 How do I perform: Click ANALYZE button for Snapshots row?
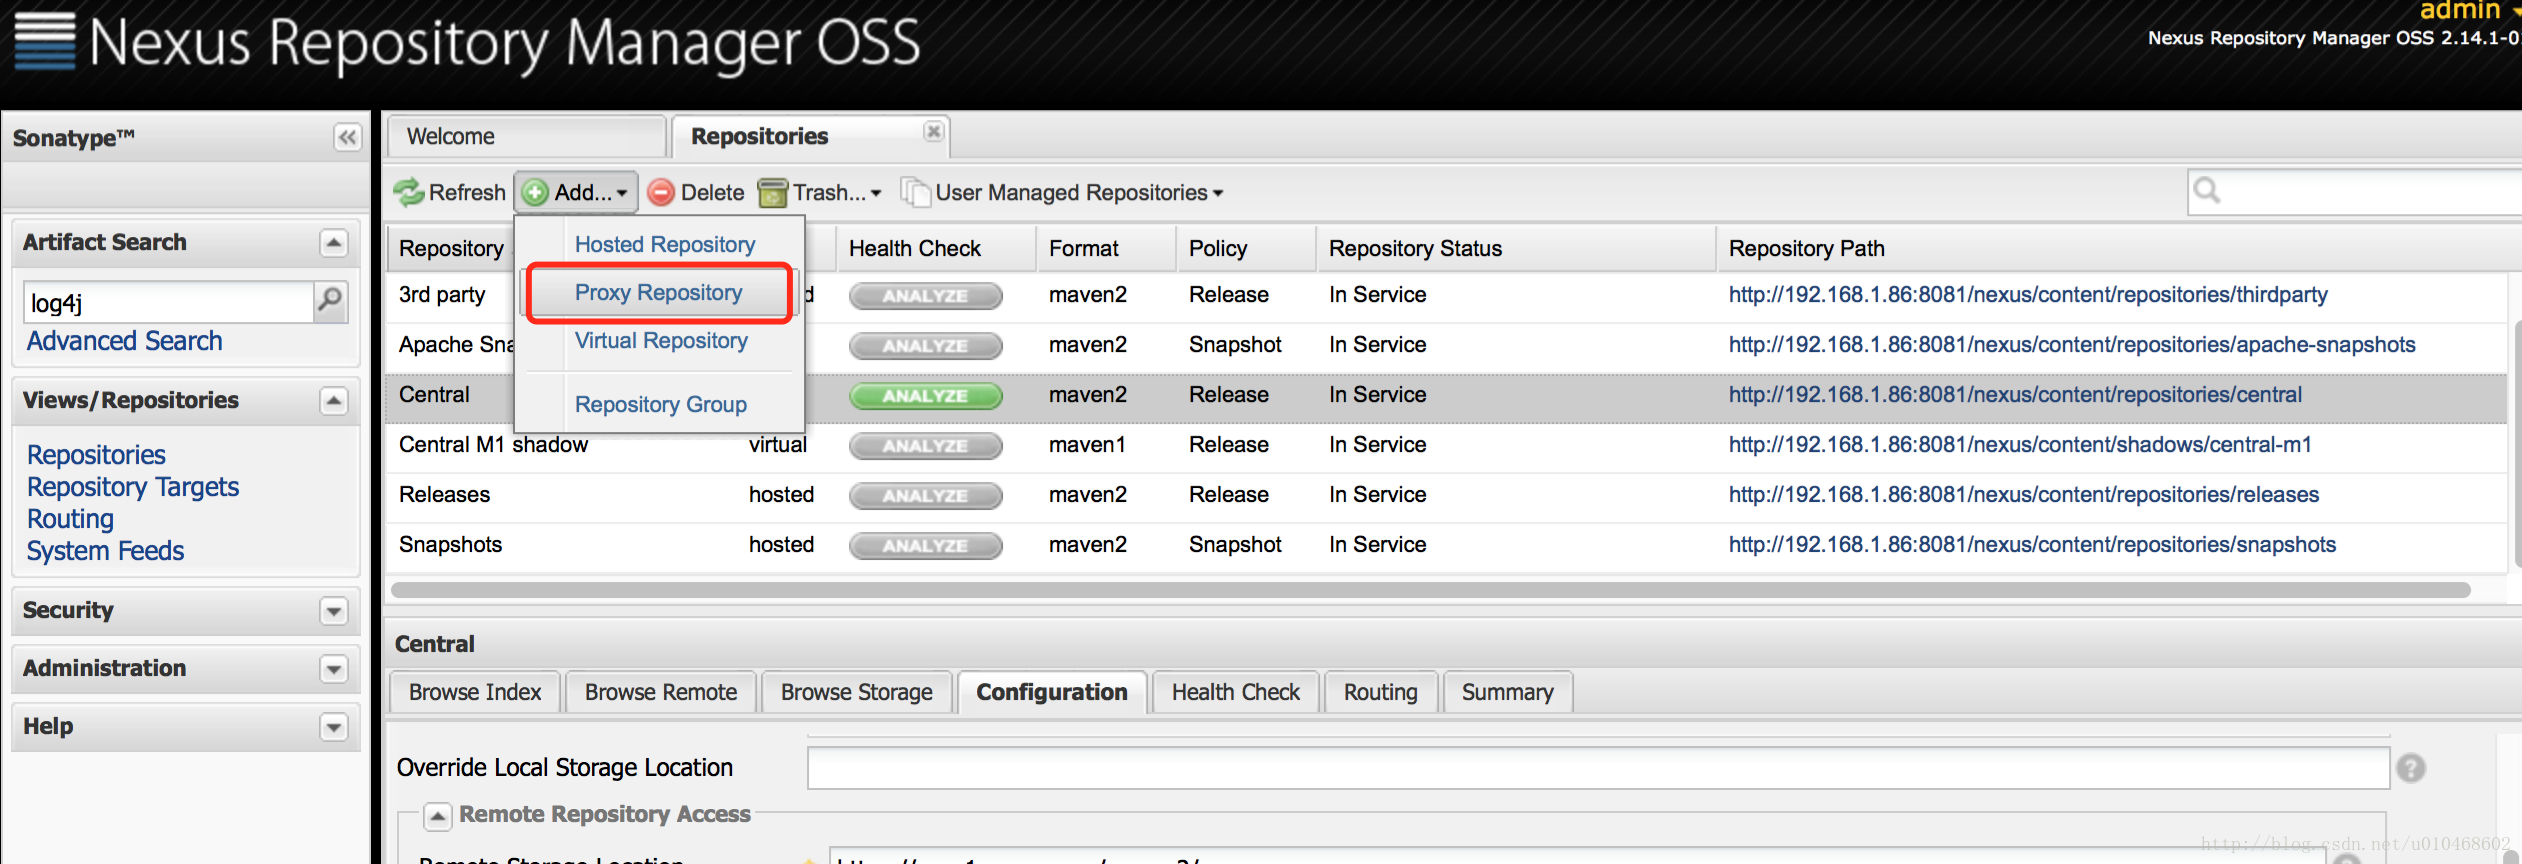(x=925, y=546)
